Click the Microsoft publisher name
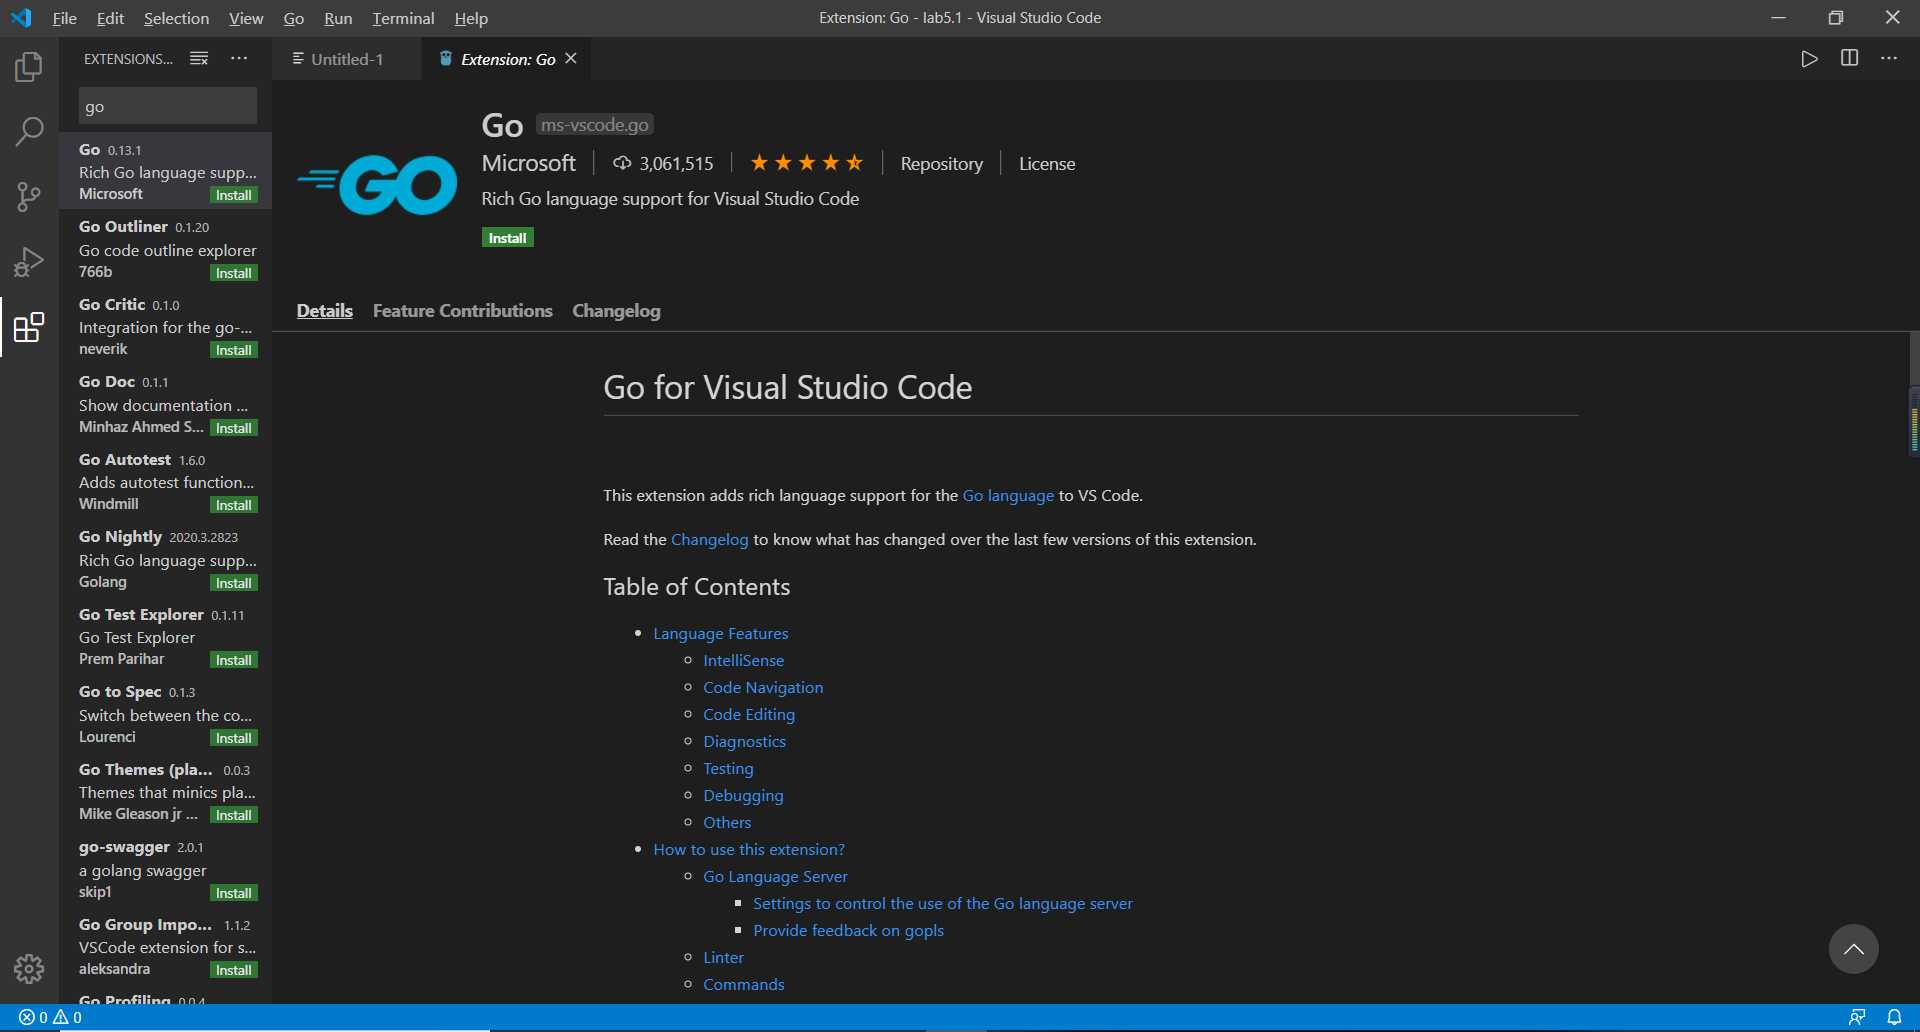 click(528, 163)
